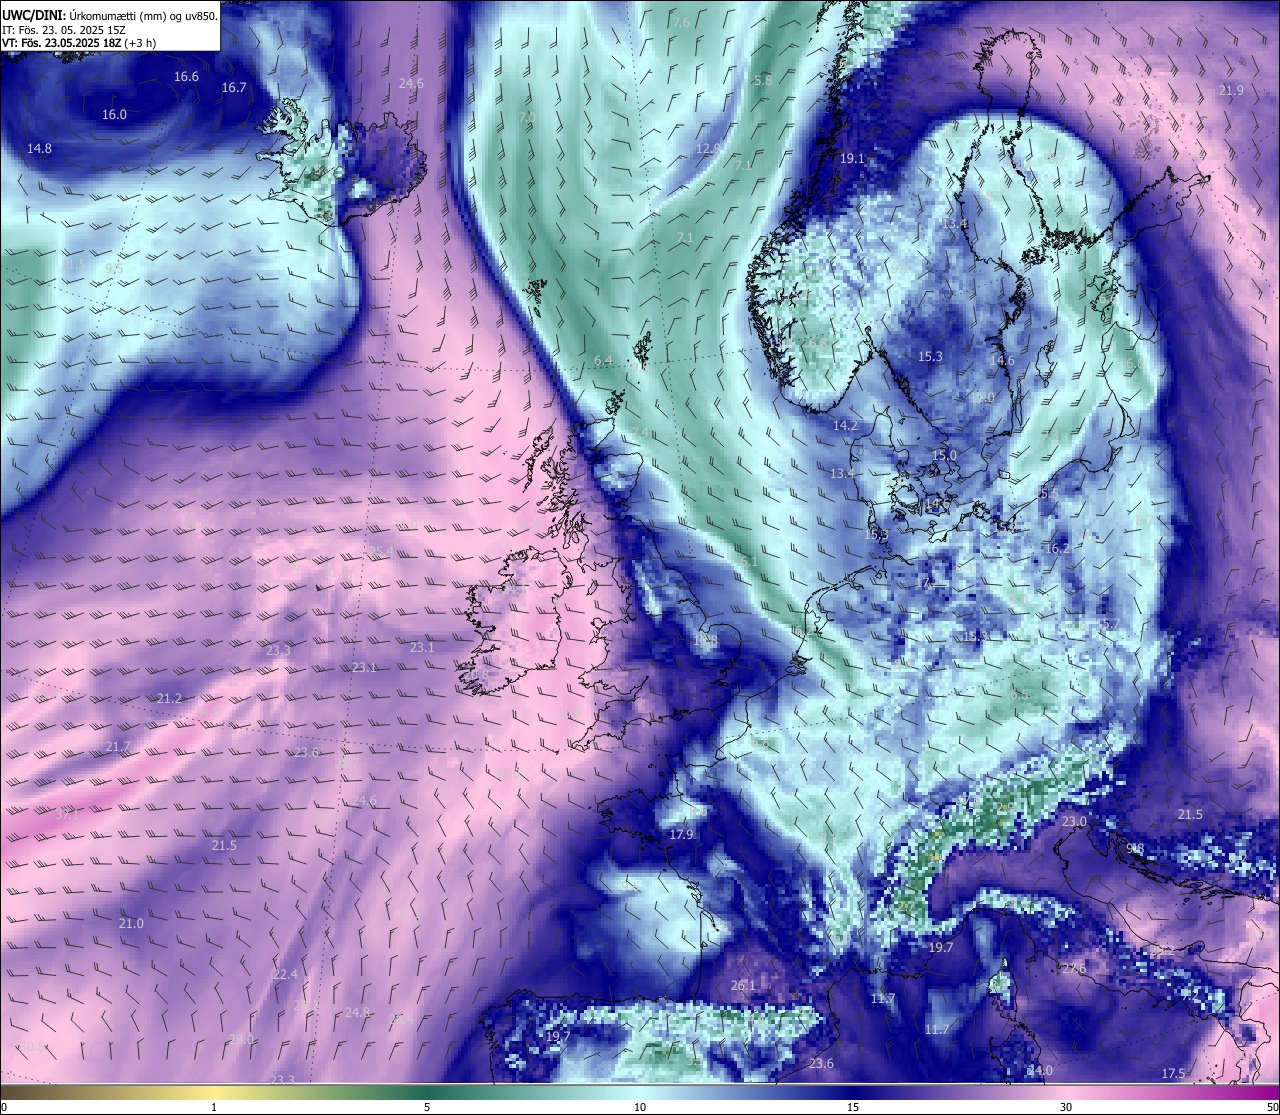Click the 22.4 value label
The width and height of the screenshot is (1280, 1115).
click(285, 975)
